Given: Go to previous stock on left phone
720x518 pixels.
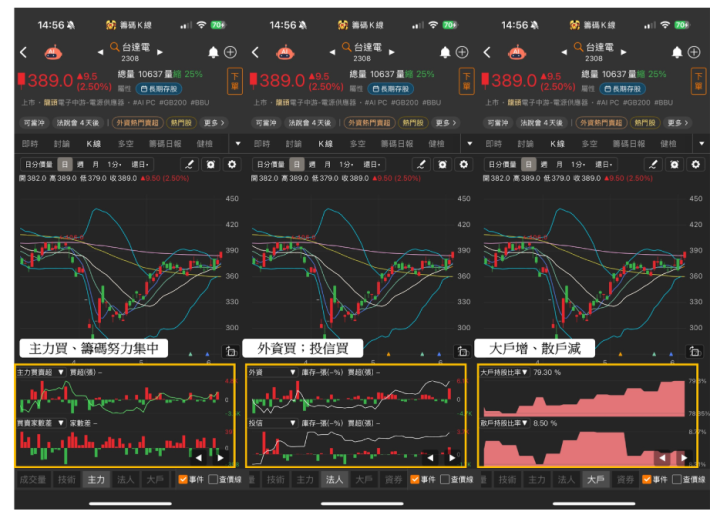Looking at the screenshot, I should coord(100,52).
